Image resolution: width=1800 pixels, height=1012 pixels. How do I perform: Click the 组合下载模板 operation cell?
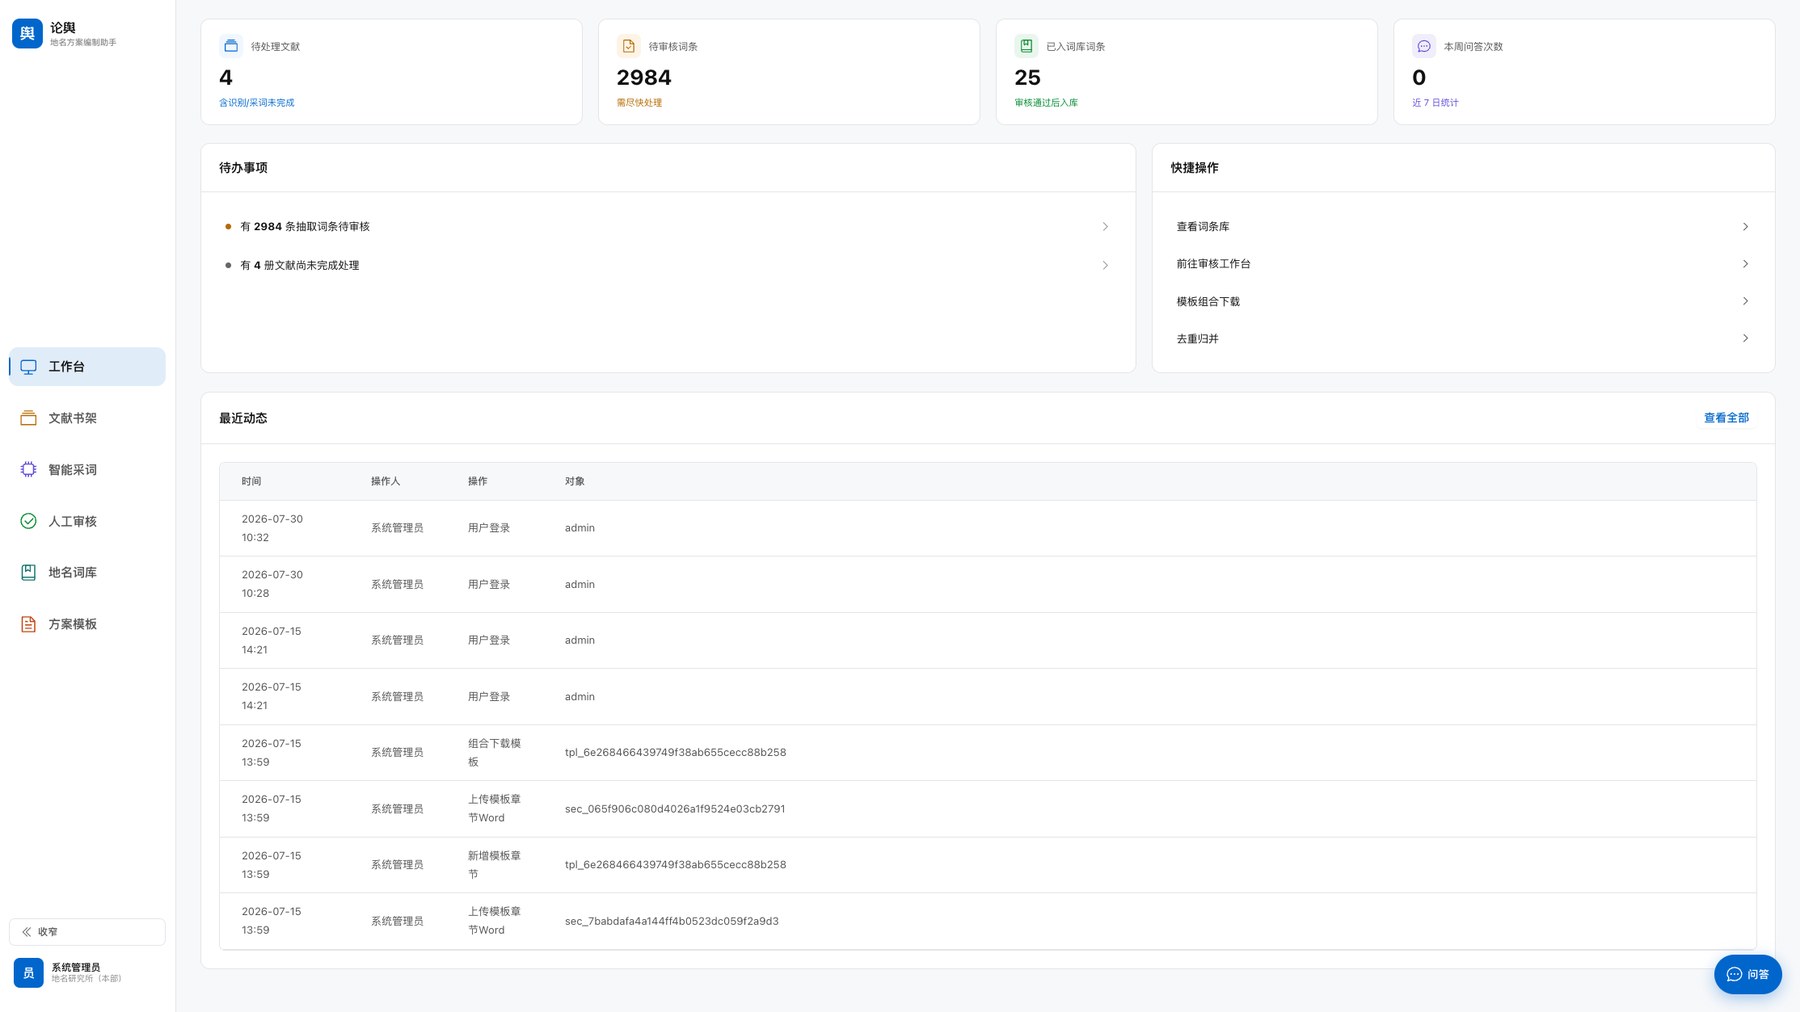click(494, 753)
